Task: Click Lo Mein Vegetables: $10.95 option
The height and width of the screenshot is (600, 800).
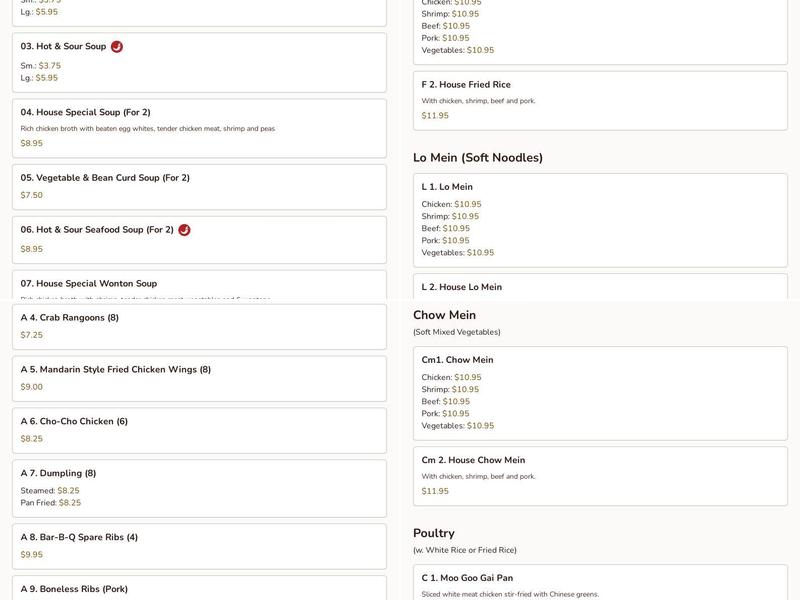Action: coord(458,253)
